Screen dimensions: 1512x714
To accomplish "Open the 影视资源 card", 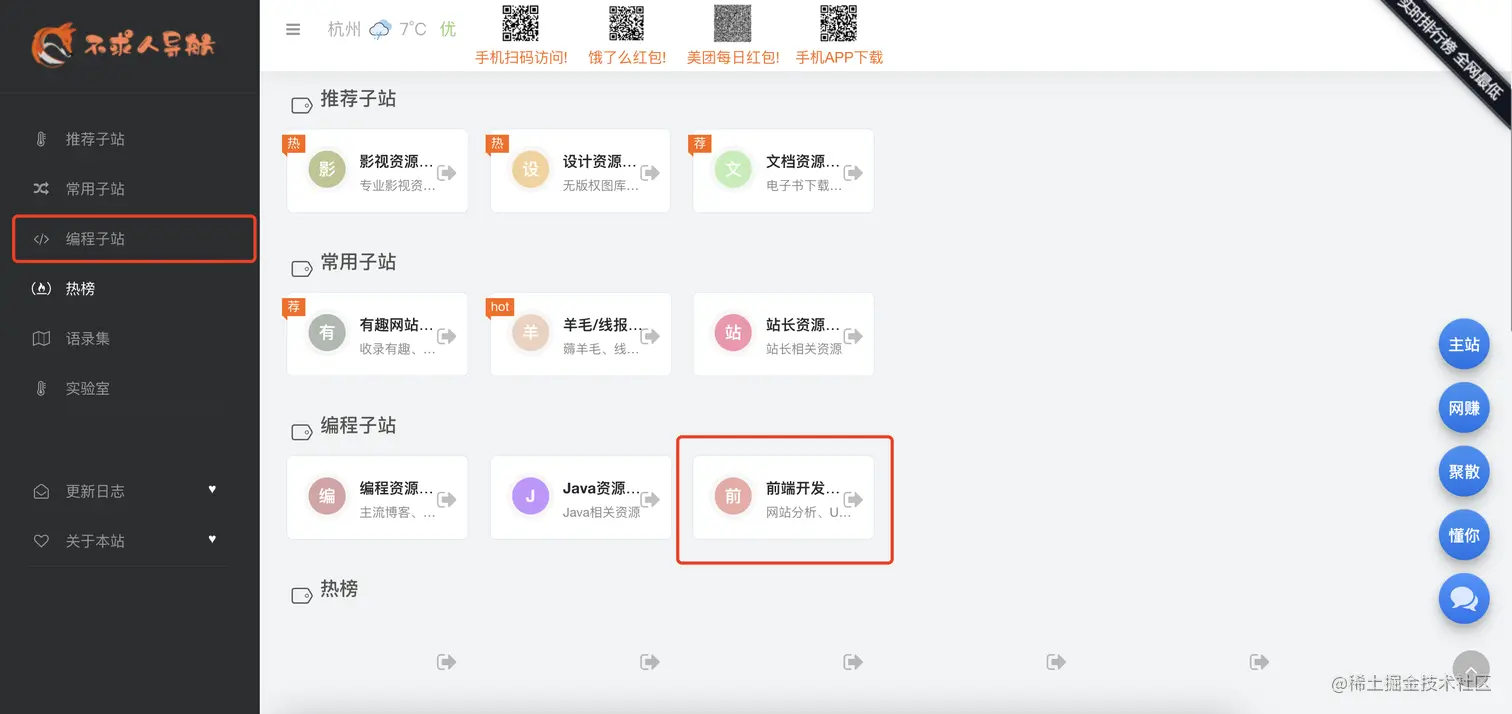I will pos(377,170).
